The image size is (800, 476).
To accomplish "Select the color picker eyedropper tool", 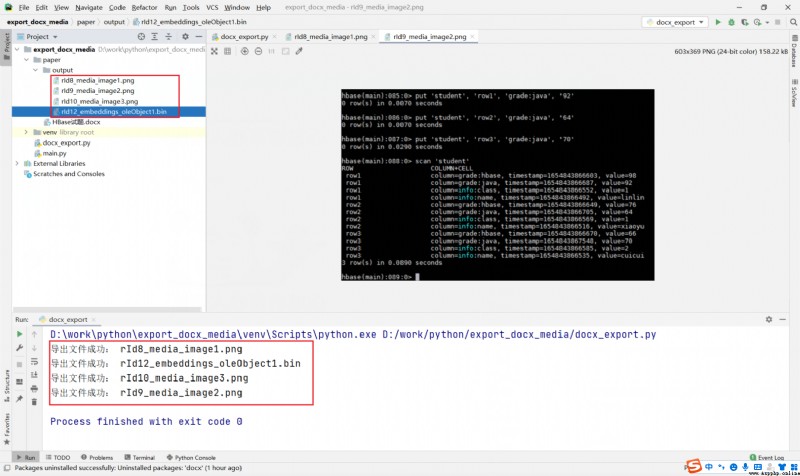I will click(x=299, y=51).
